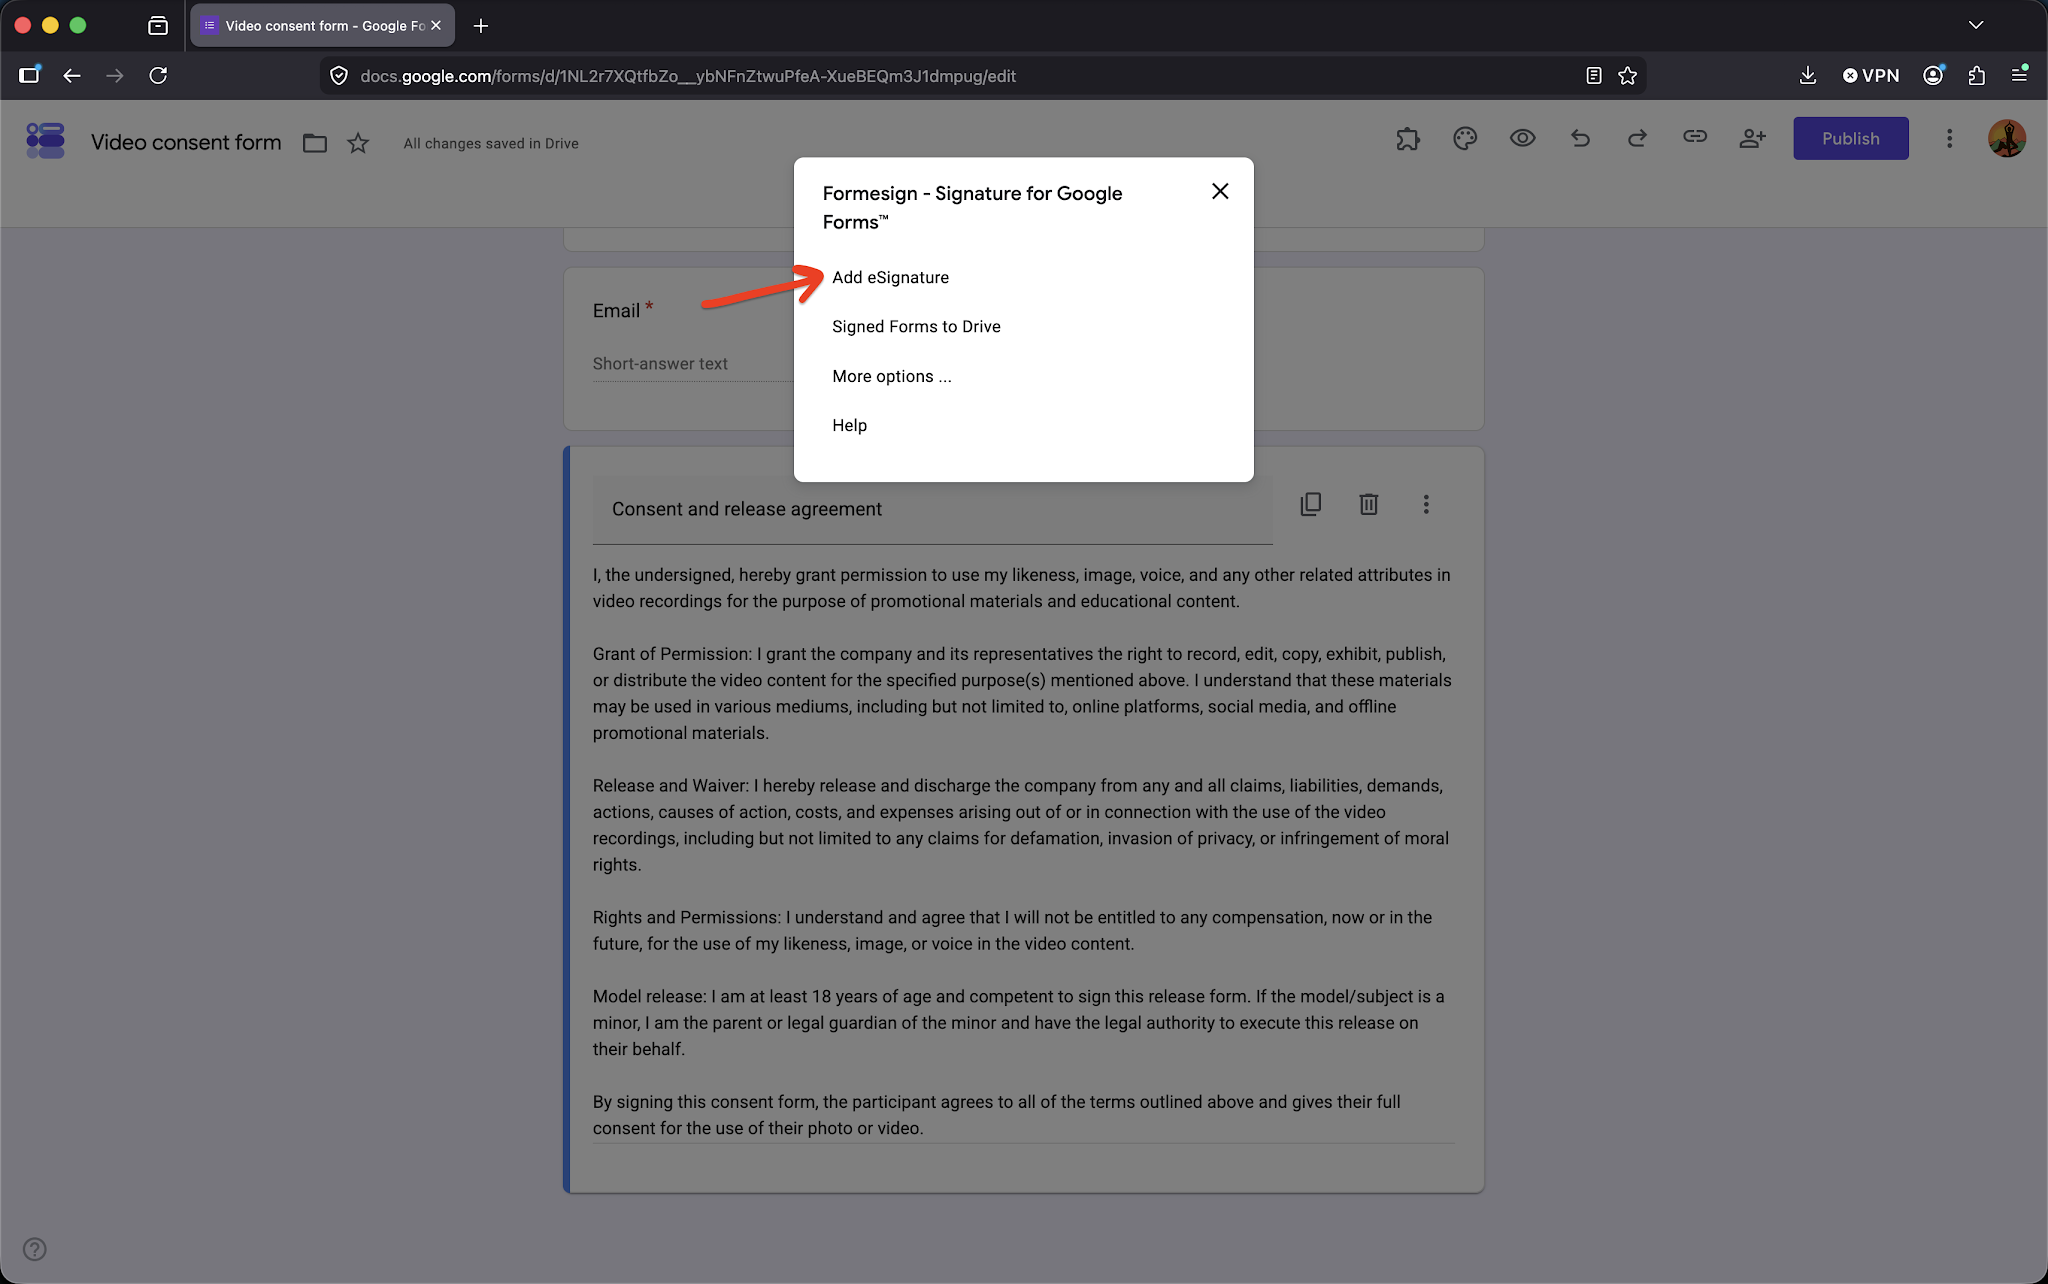This screenshot has width=2048, height=1284.
Task: Click All changes saved in Drive
Action: point(491,144)
